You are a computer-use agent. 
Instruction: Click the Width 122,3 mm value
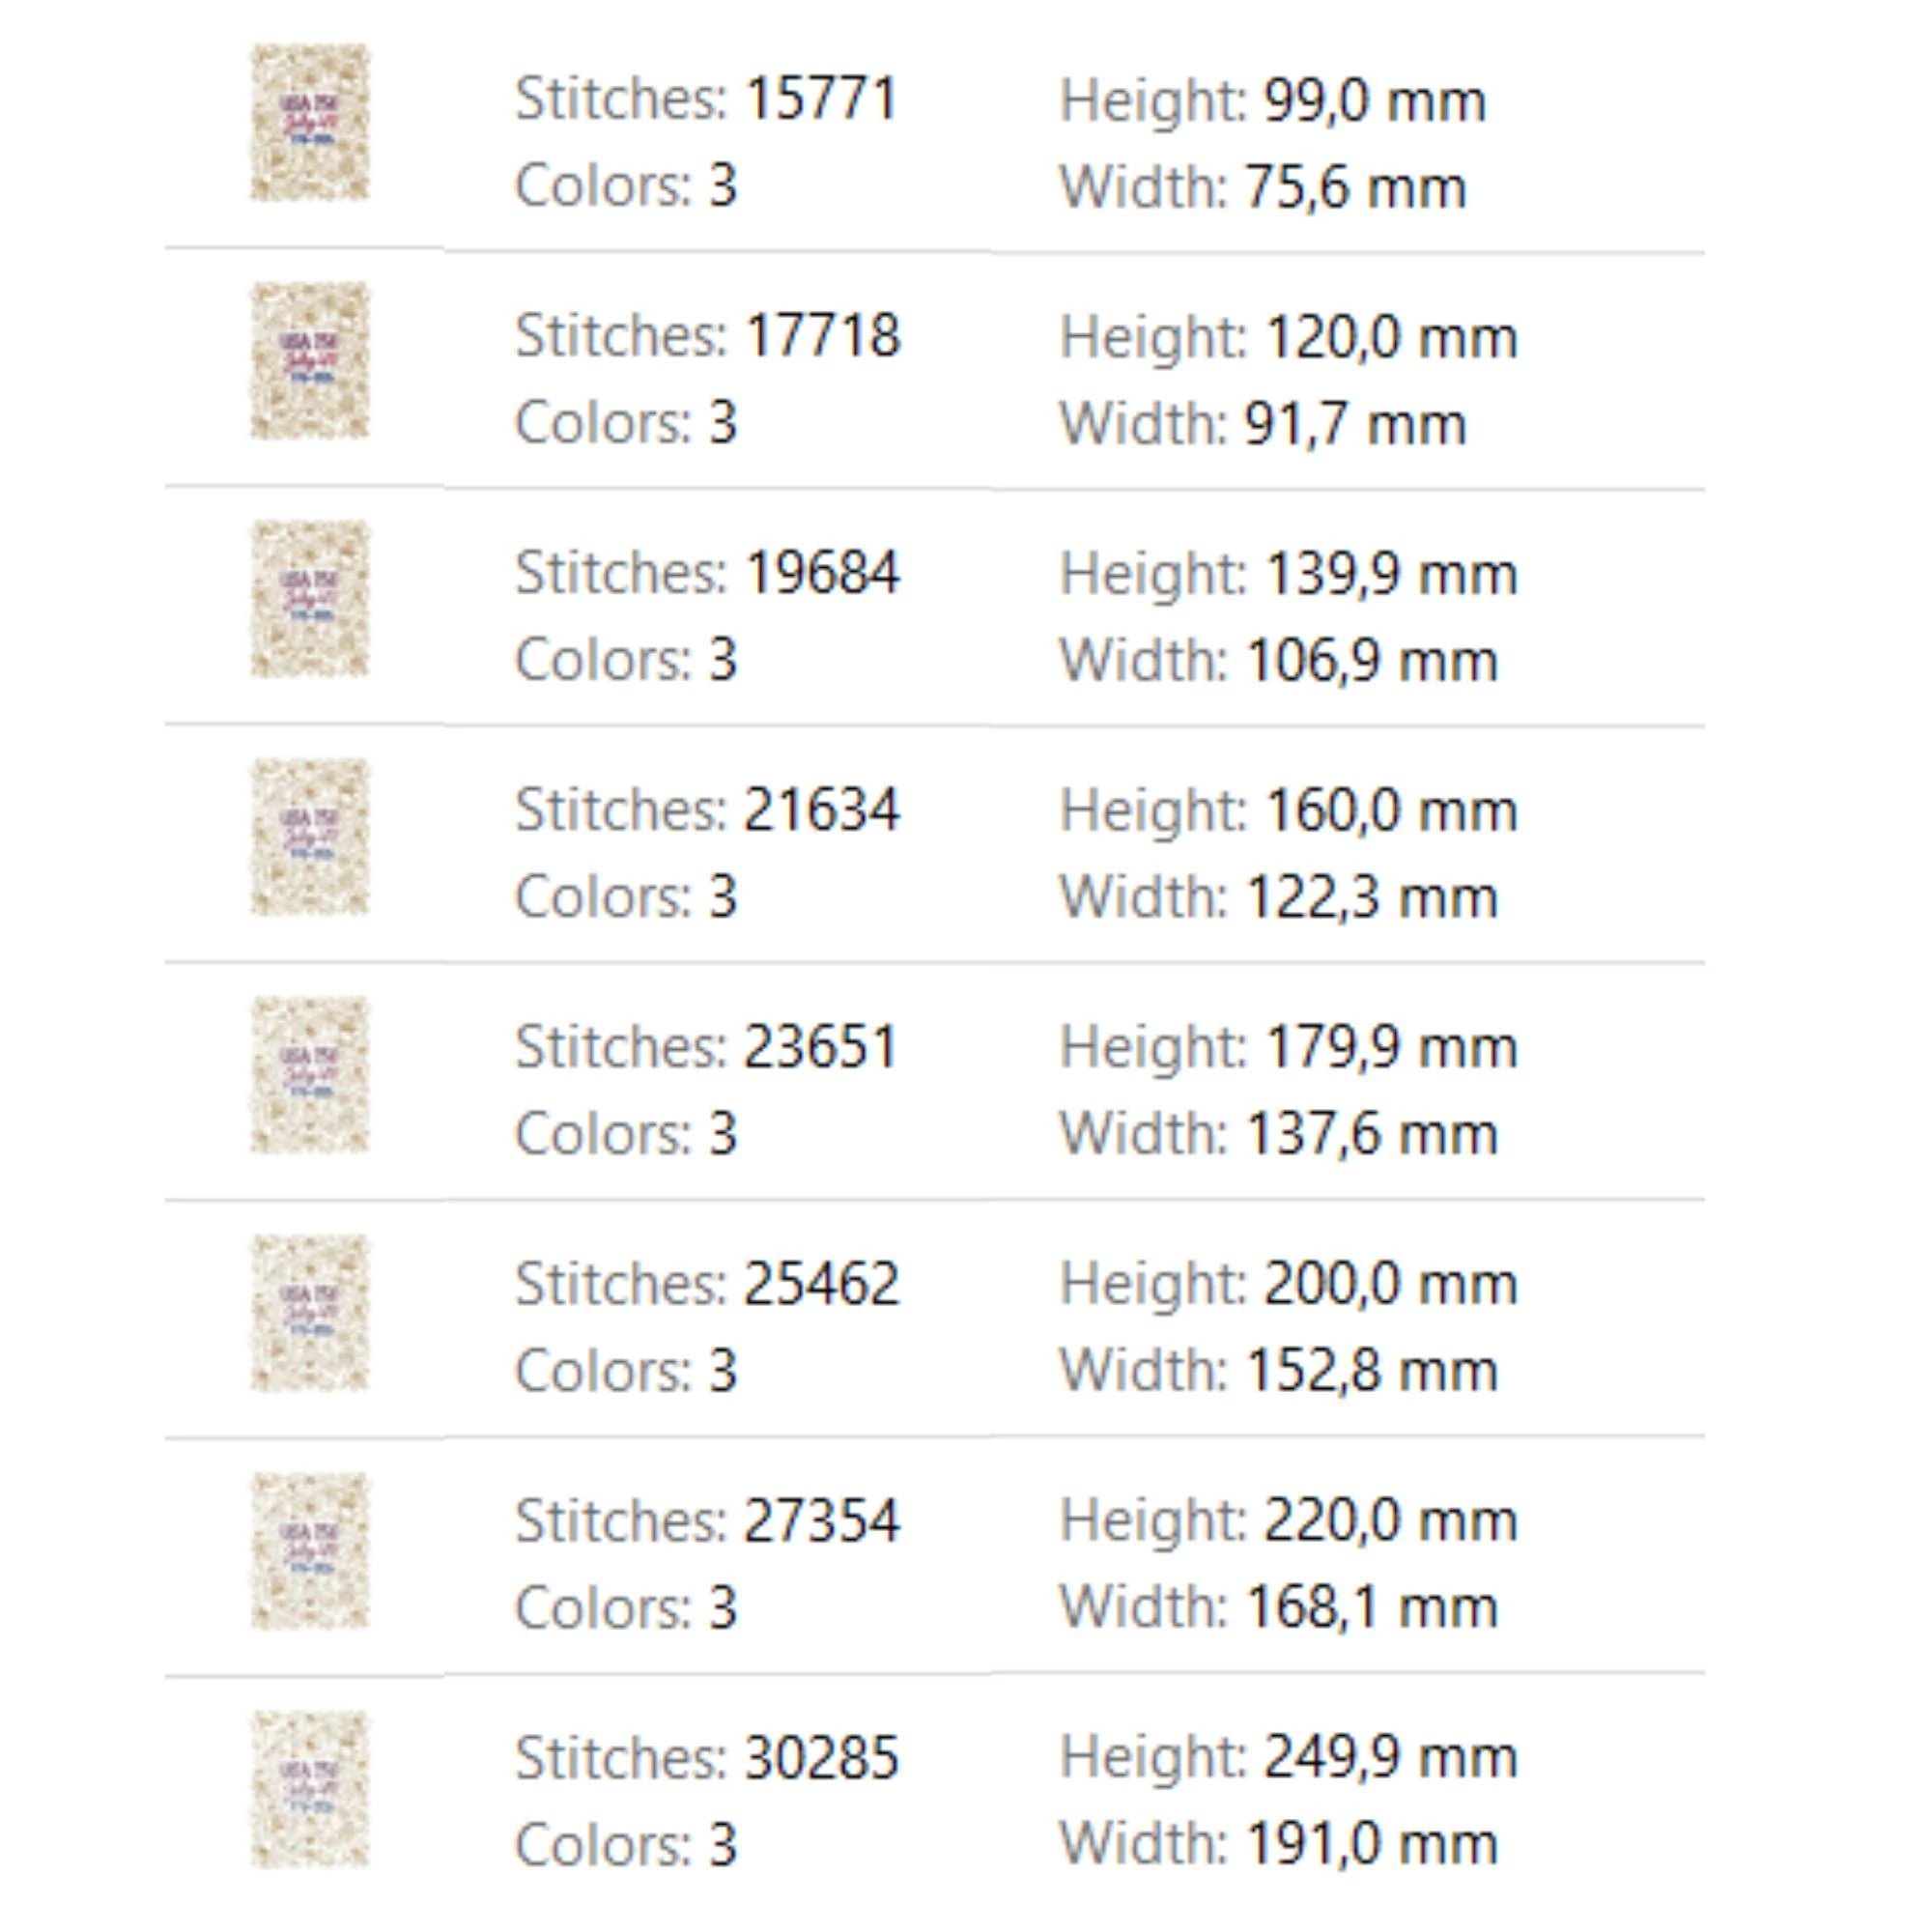click(1278, 897)
